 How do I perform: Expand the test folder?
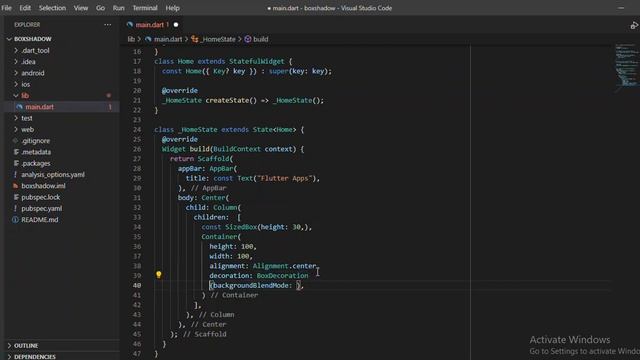pos(27,118)
